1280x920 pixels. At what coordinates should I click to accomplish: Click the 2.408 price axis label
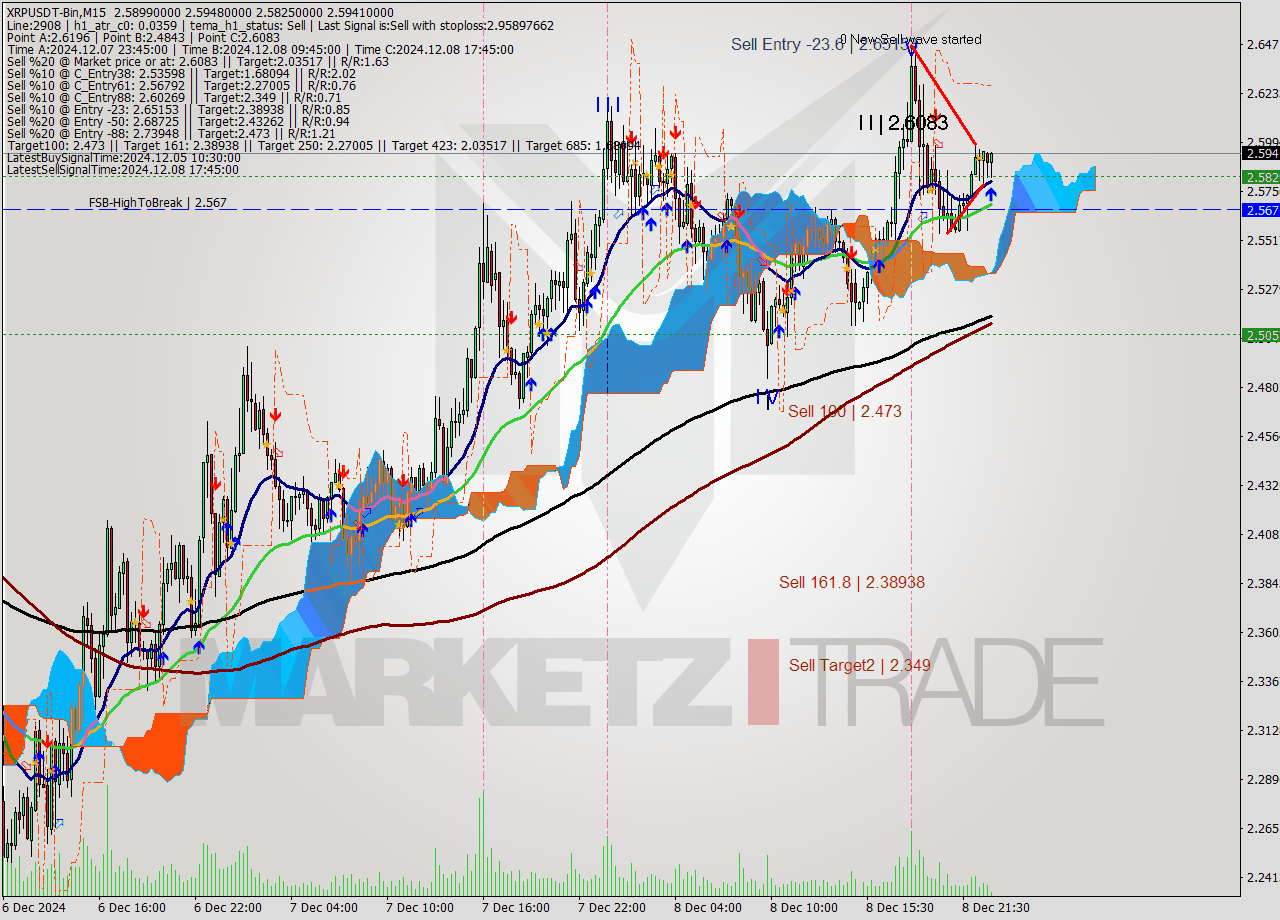point(1261,534)
